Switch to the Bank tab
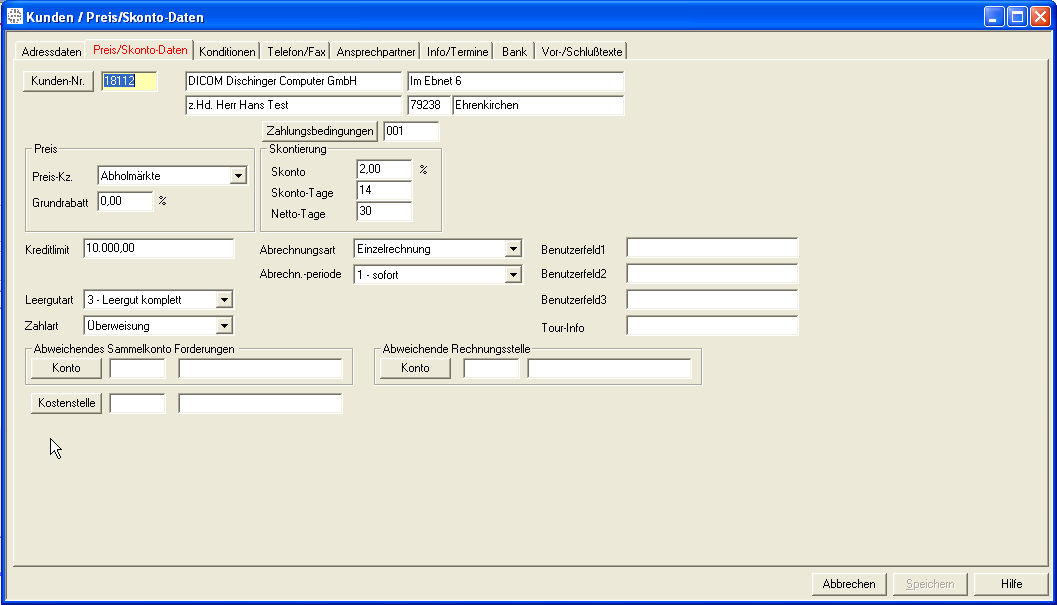Viewport: 1057px width, 605px height. [x=514, y=51]
